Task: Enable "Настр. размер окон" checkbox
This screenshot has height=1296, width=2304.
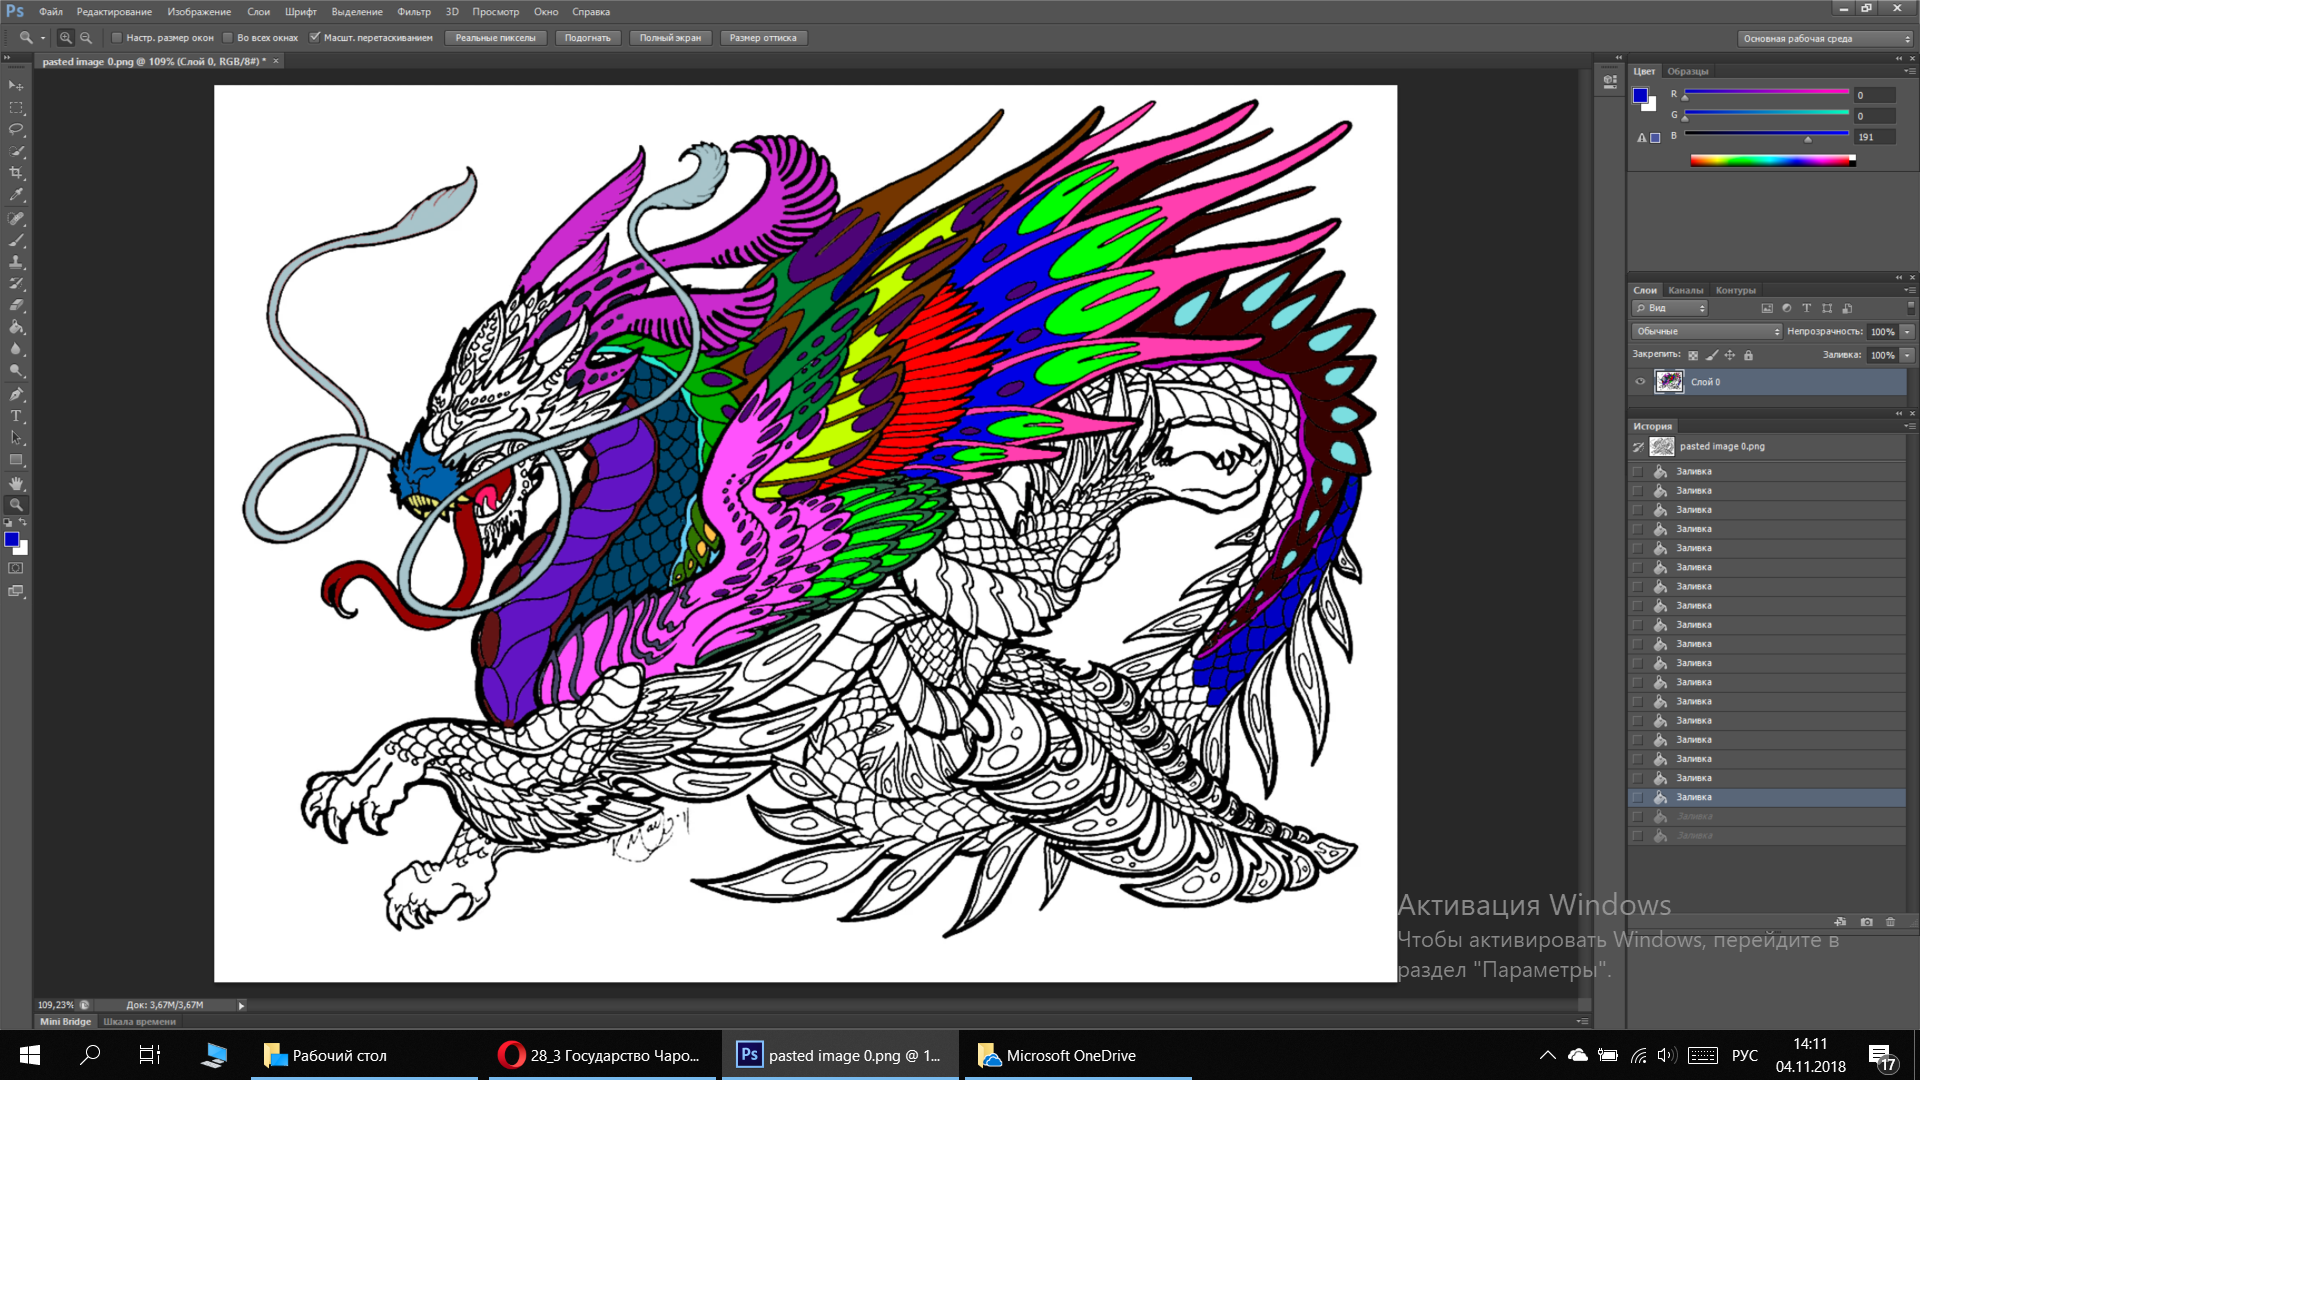Action: [x=117, y=38]
